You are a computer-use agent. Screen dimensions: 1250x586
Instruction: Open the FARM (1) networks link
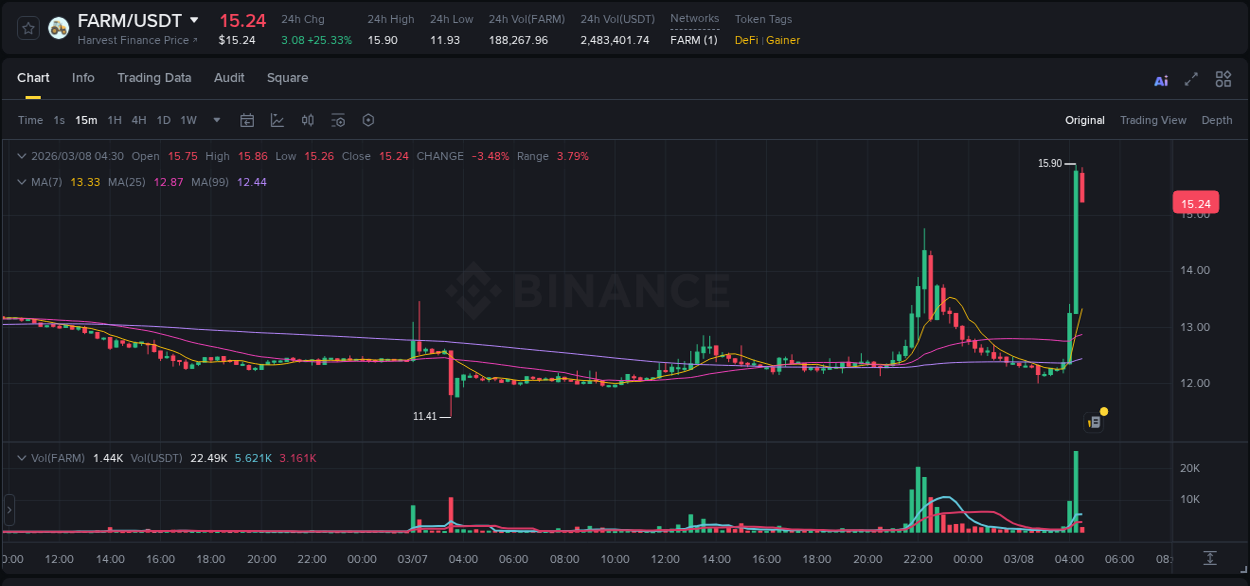[693, 40]
